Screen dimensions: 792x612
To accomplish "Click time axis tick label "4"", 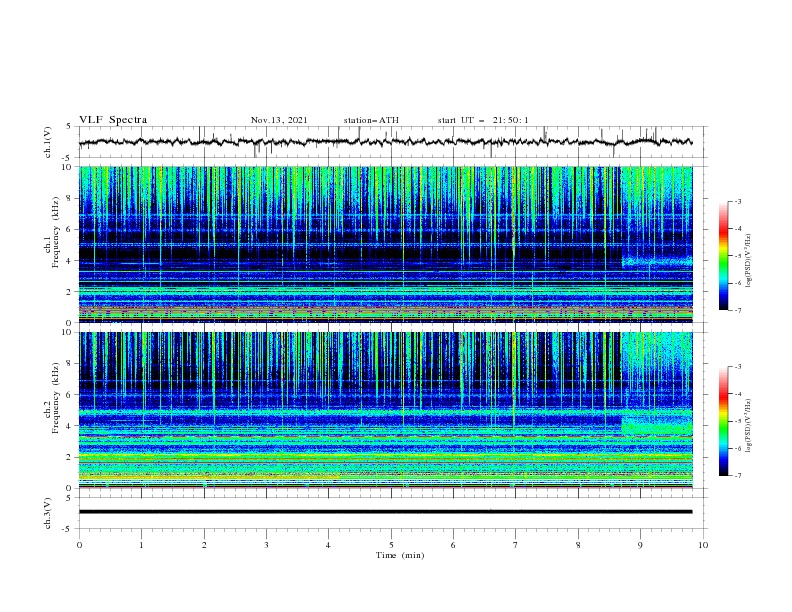I will (328, 545).
